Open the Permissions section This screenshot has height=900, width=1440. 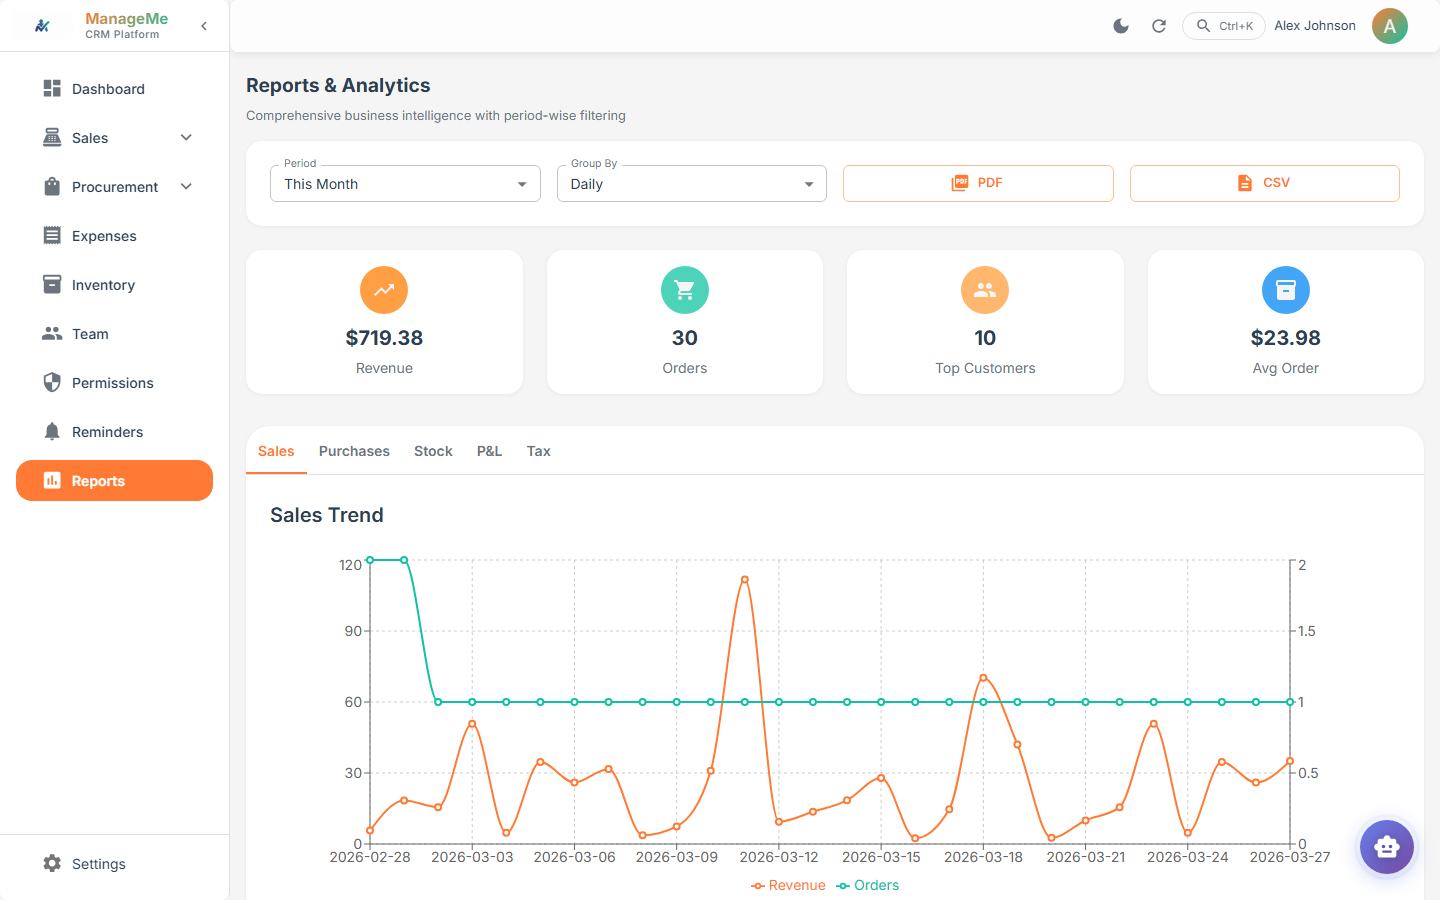pos(112,382)
